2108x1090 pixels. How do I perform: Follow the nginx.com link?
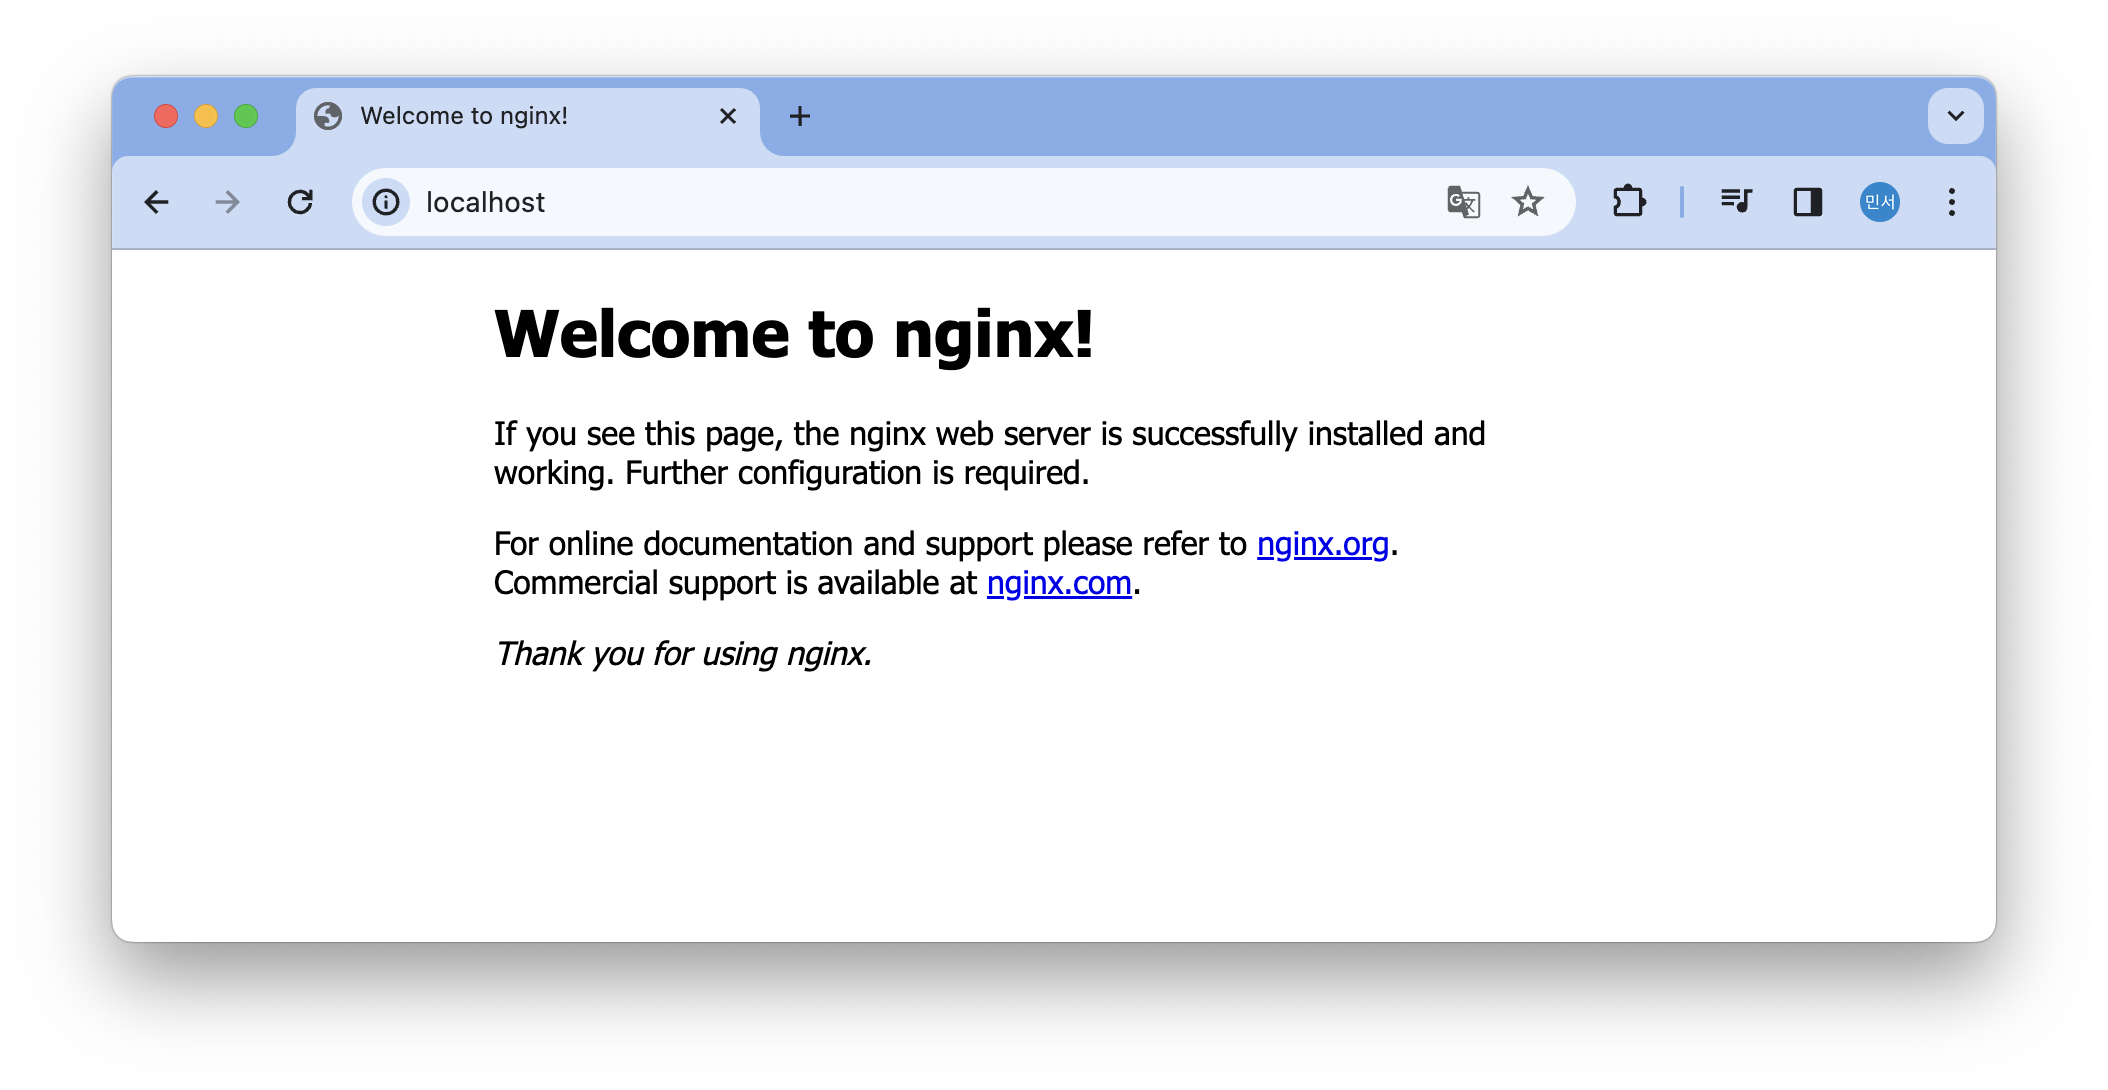click(1058, 583)
